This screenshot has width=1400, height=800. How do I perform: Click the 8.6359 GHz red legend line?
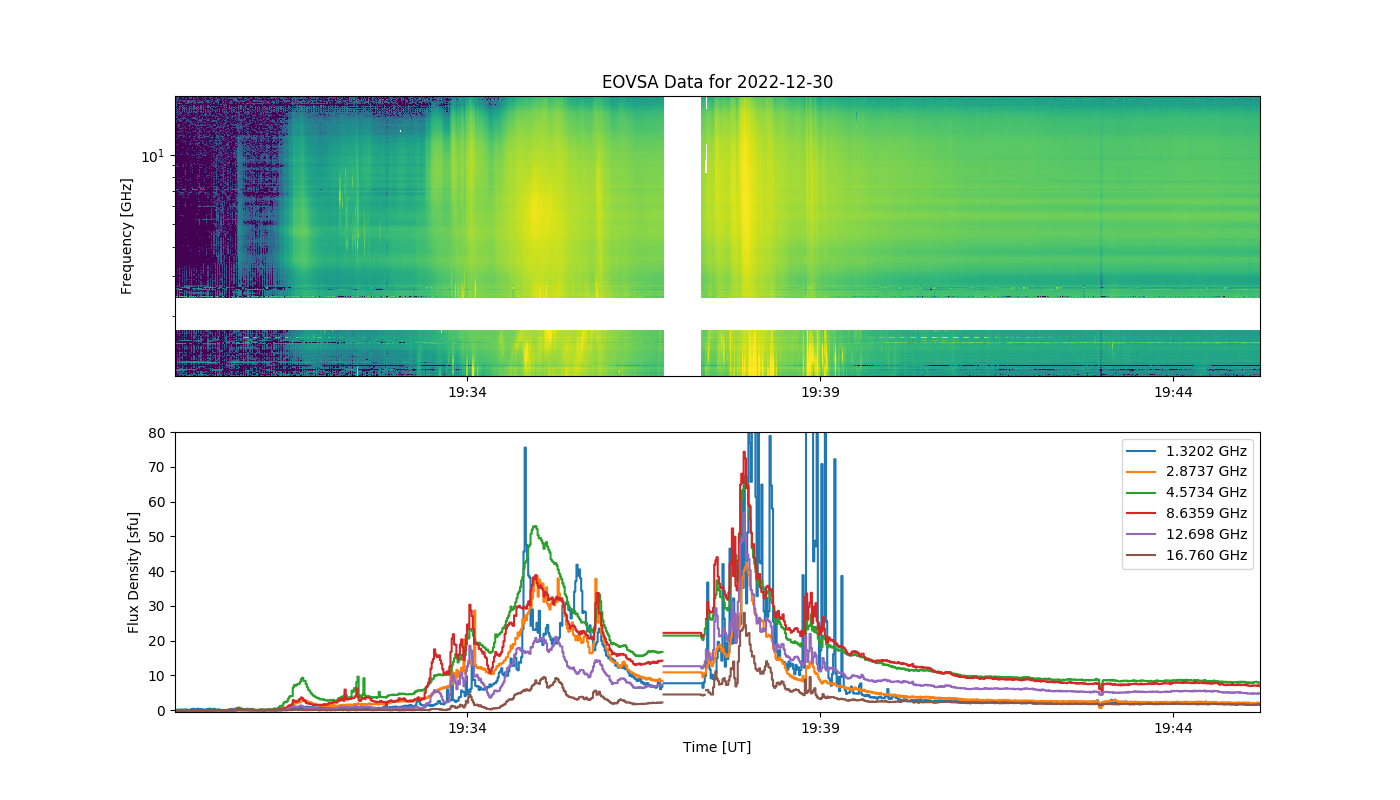pyautogui.click(x=1144, y=513)
